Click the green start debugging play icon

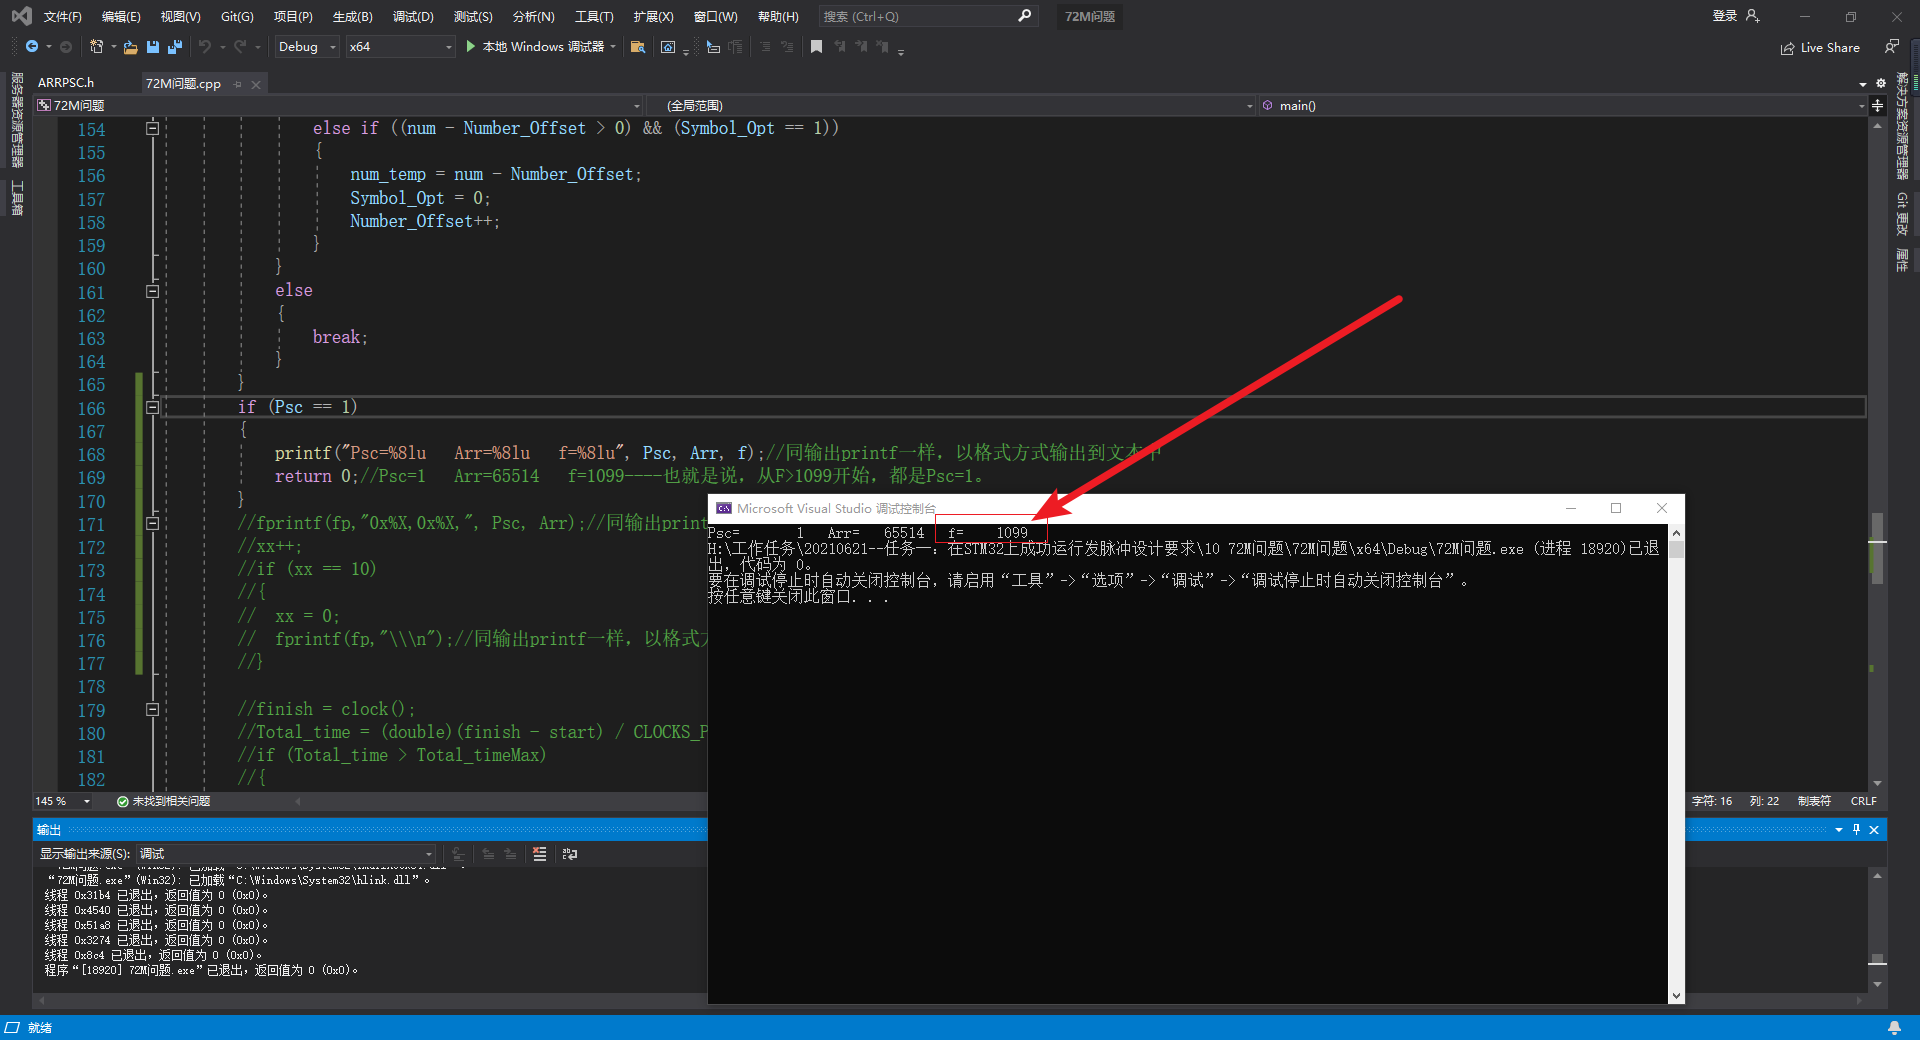click(470, 47)
